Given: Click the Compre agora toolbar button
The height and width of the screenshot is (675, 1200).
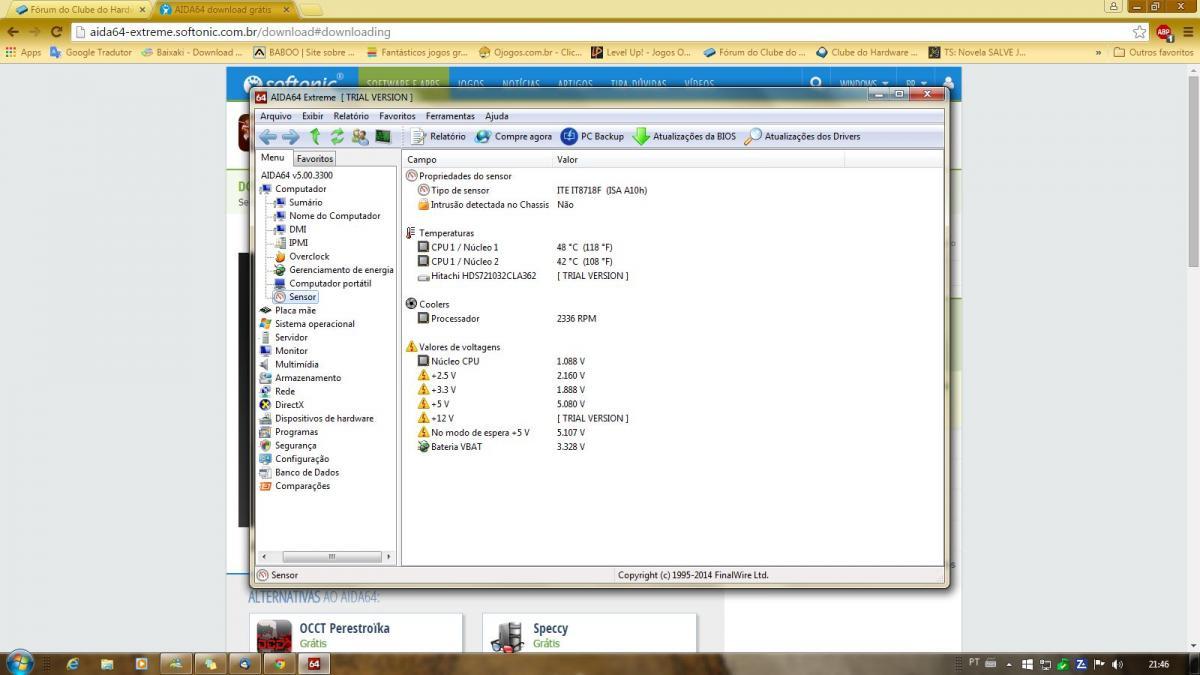Looking at the screenshot, I should coord(513,137).
